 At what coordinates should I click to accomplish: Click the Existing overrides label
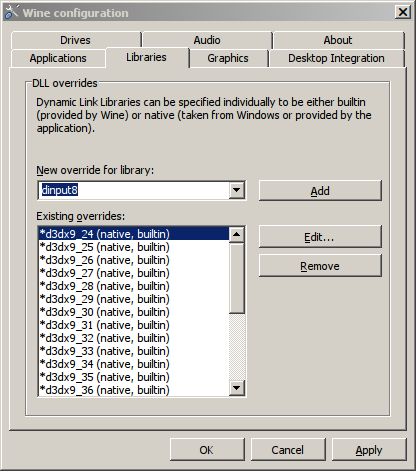point(81,216)
